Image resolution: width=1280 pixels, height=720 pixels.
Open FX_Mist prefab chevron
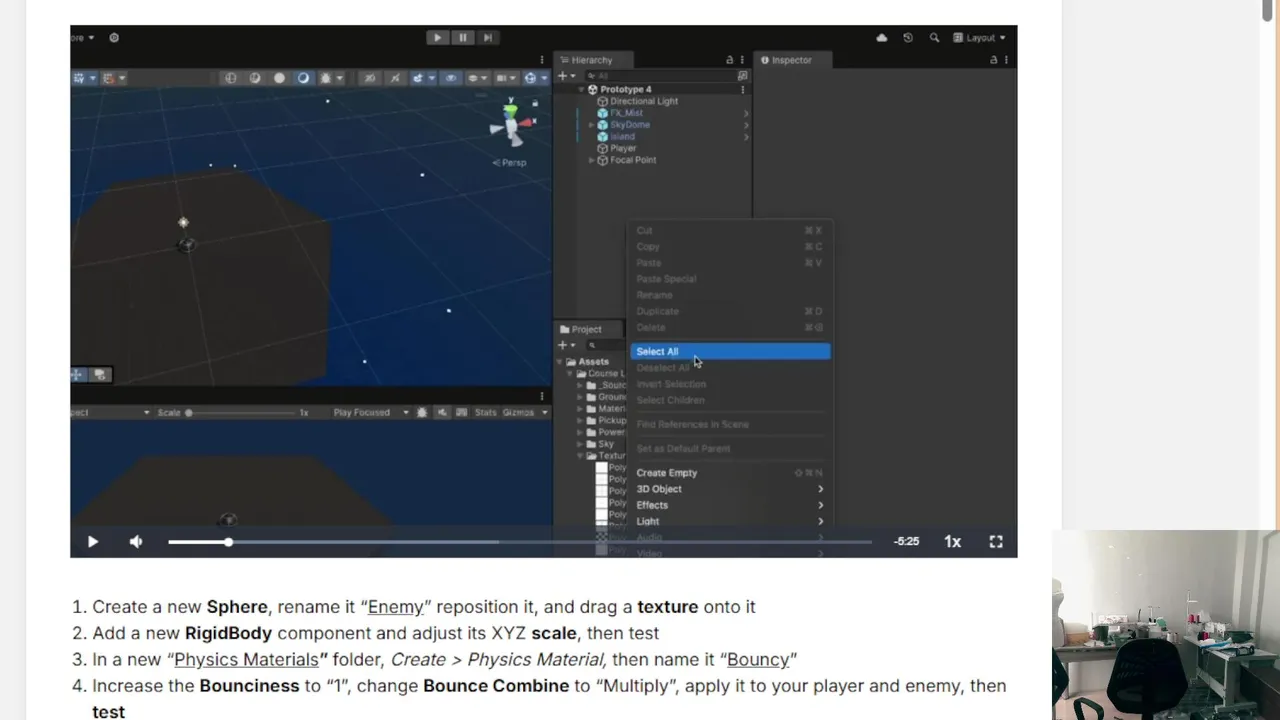tap(746, 113)
